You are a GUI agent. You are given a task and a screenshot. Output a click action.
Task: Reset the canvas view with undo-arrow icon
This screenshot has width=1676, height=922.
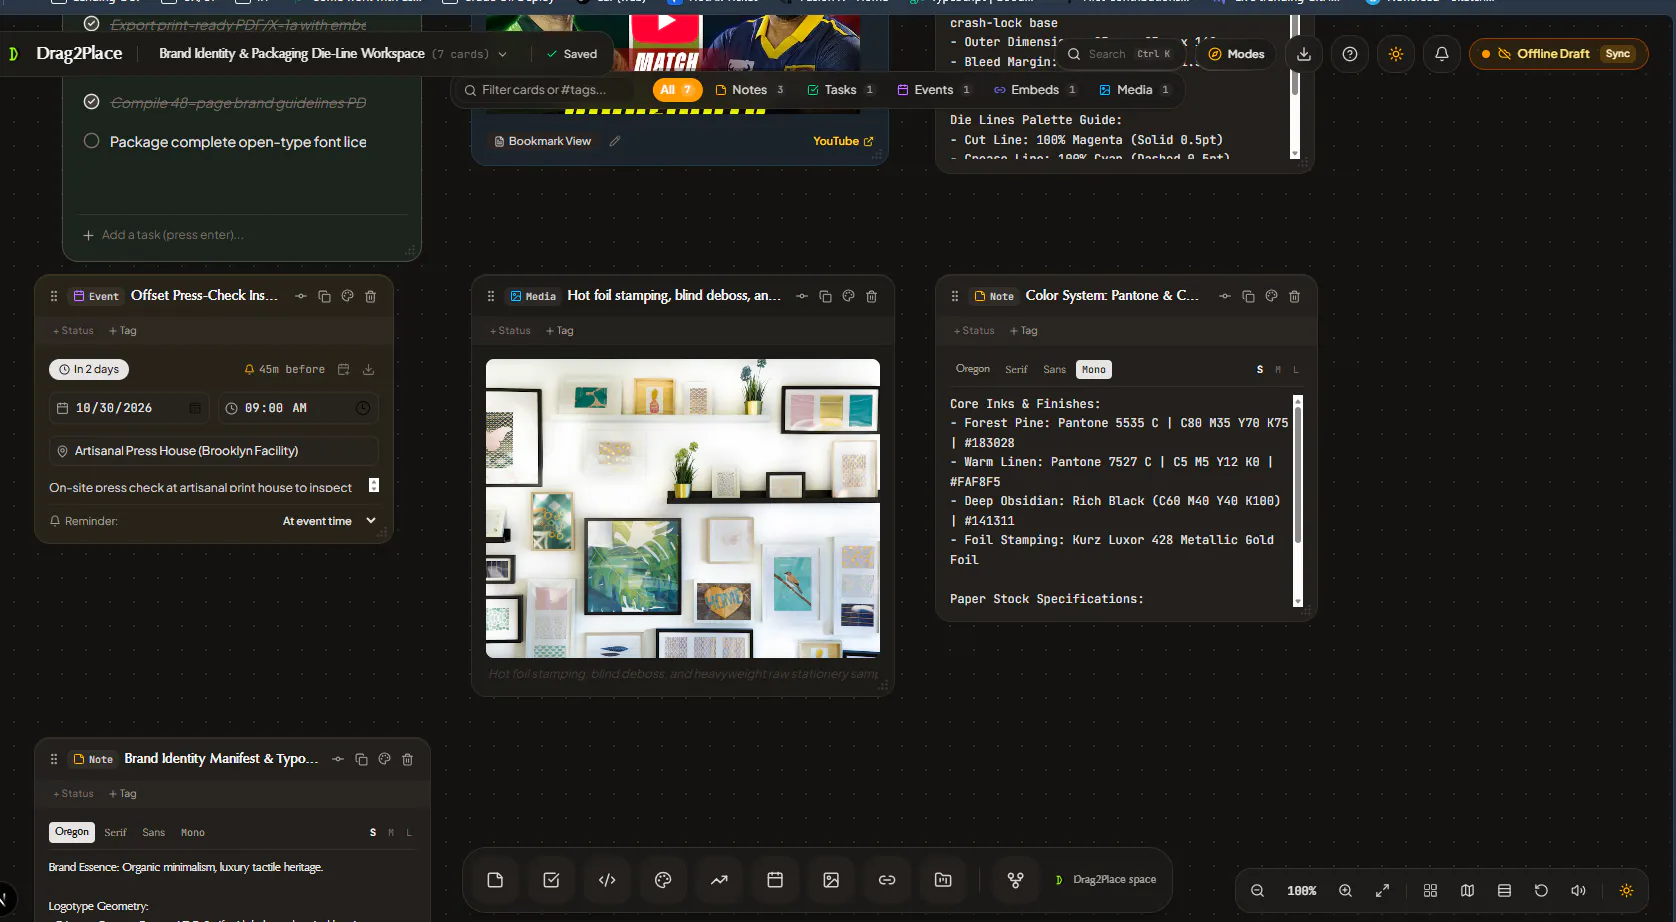coord(1541,891)
